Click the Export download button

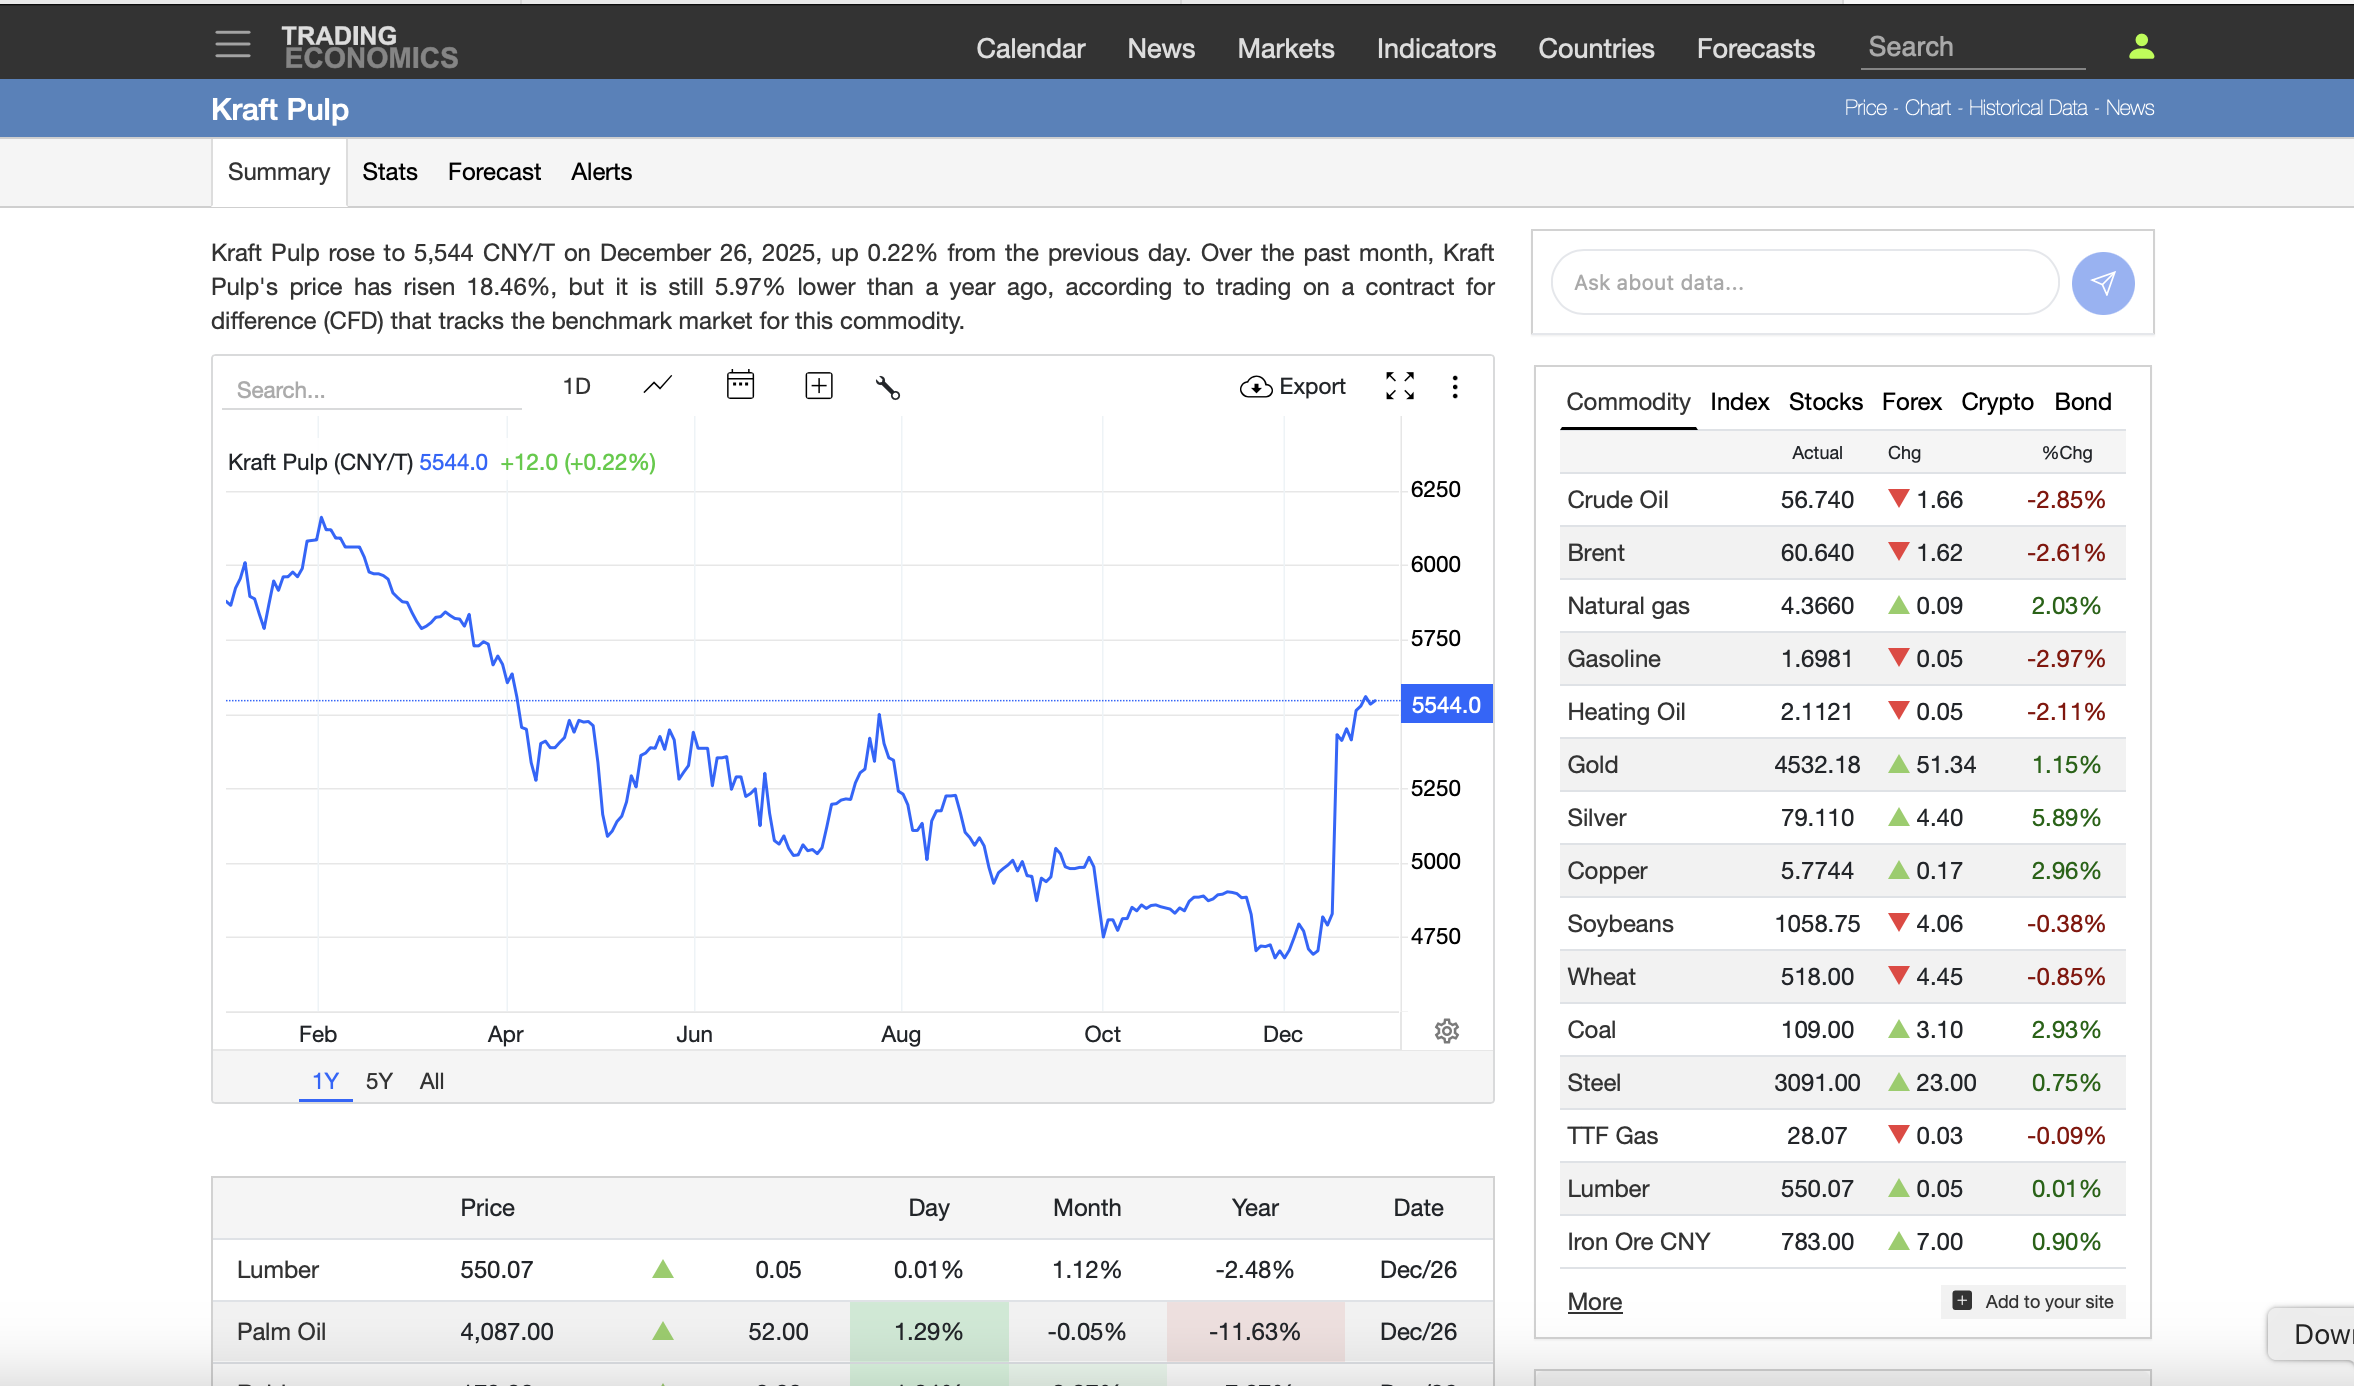point(1292,387)
